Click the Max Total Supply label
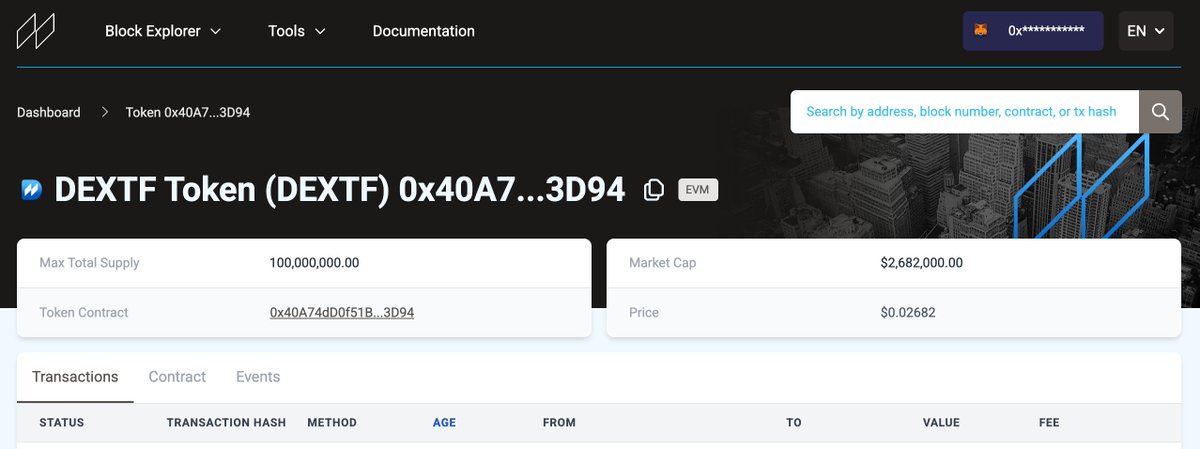 click(89, 263)
